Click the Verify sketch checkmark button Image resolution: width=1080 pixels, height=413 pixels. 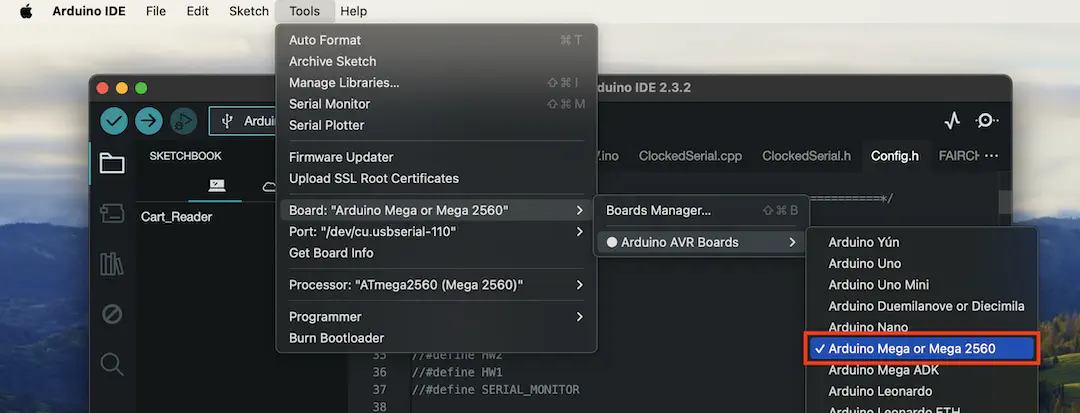tap(114, 121)
